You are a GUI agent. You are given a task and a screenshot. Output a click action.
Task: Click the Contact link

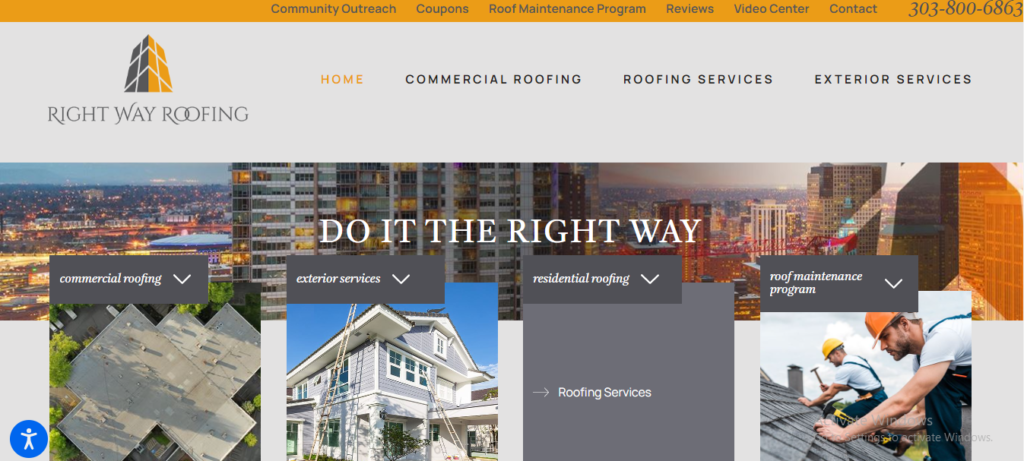coord(853,9)
